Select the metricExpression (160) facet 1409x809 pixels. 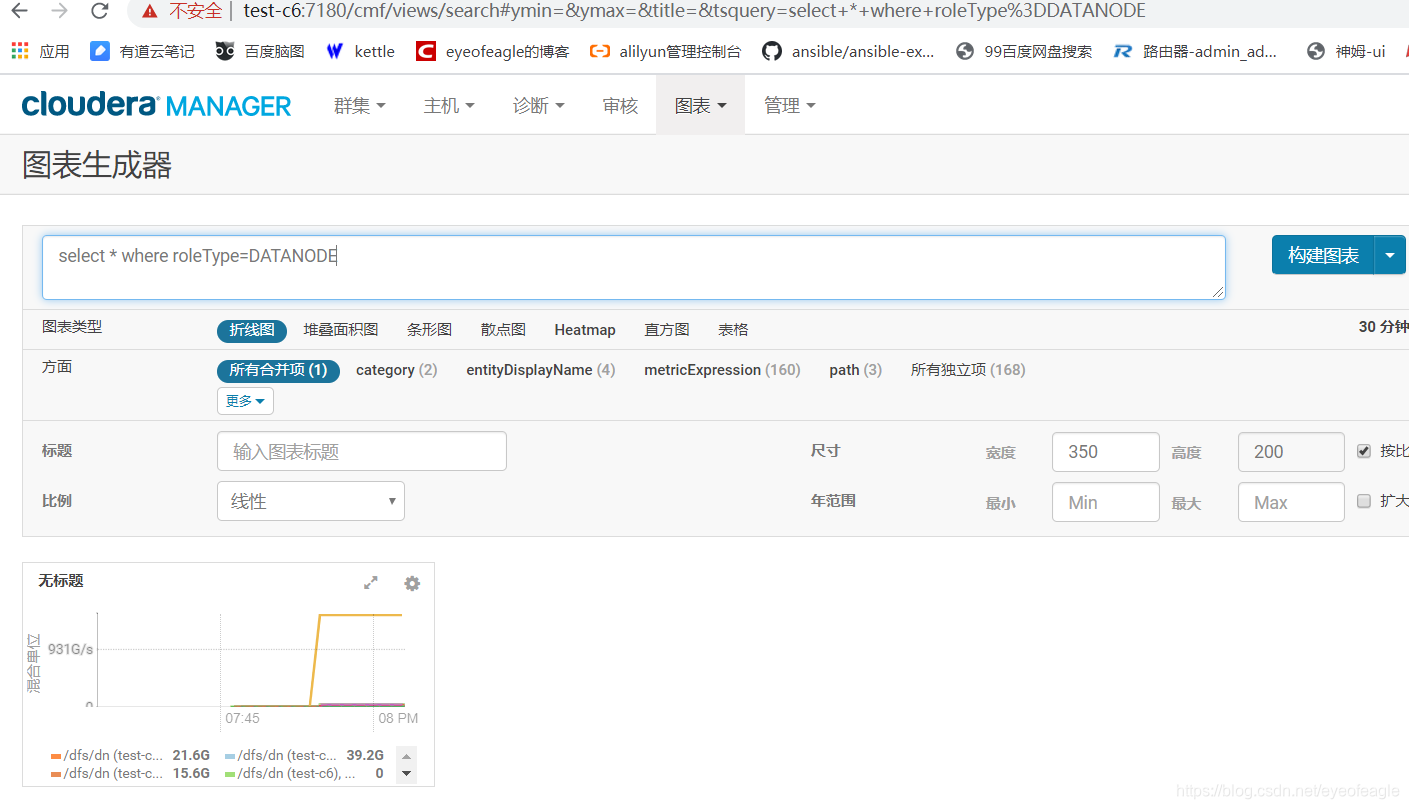point(722,370)
